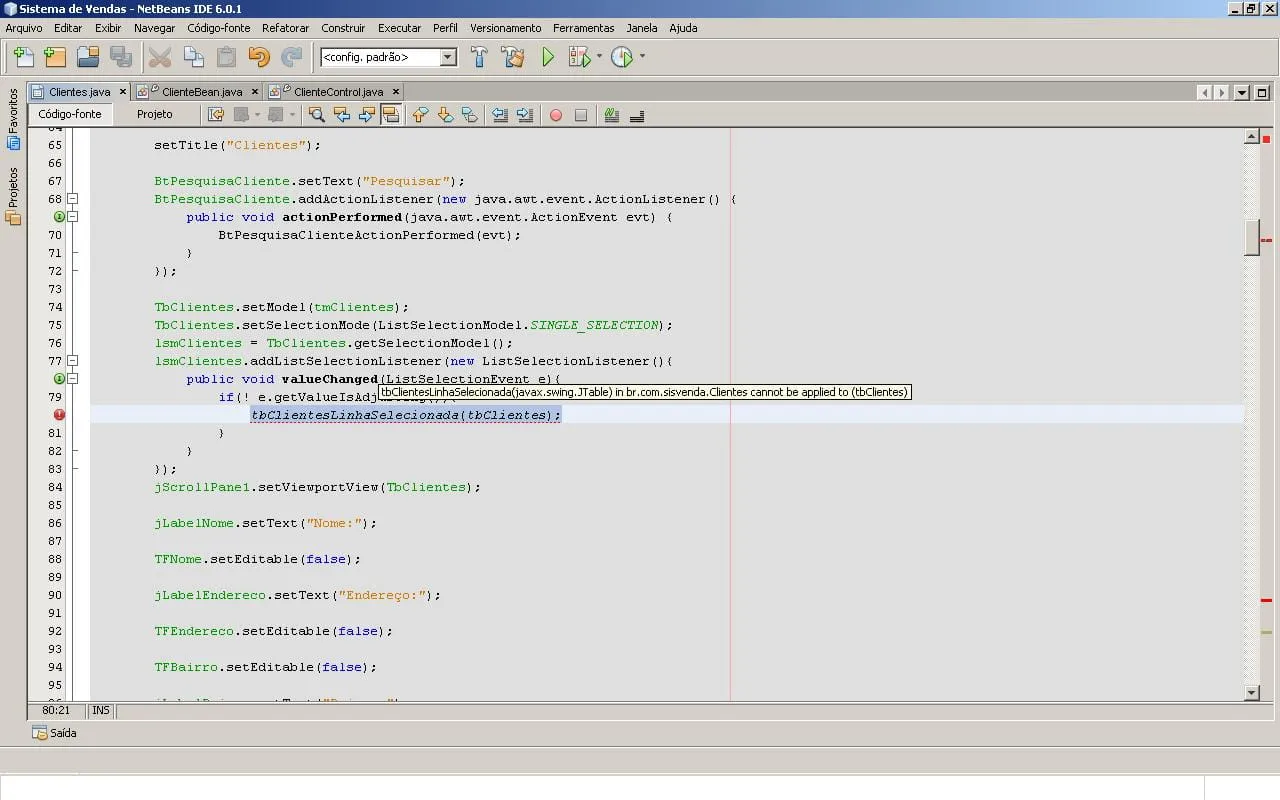Collapse the code fold at line 68
1280x800 pixels.
pyautogui.click(x=73, y=199)
